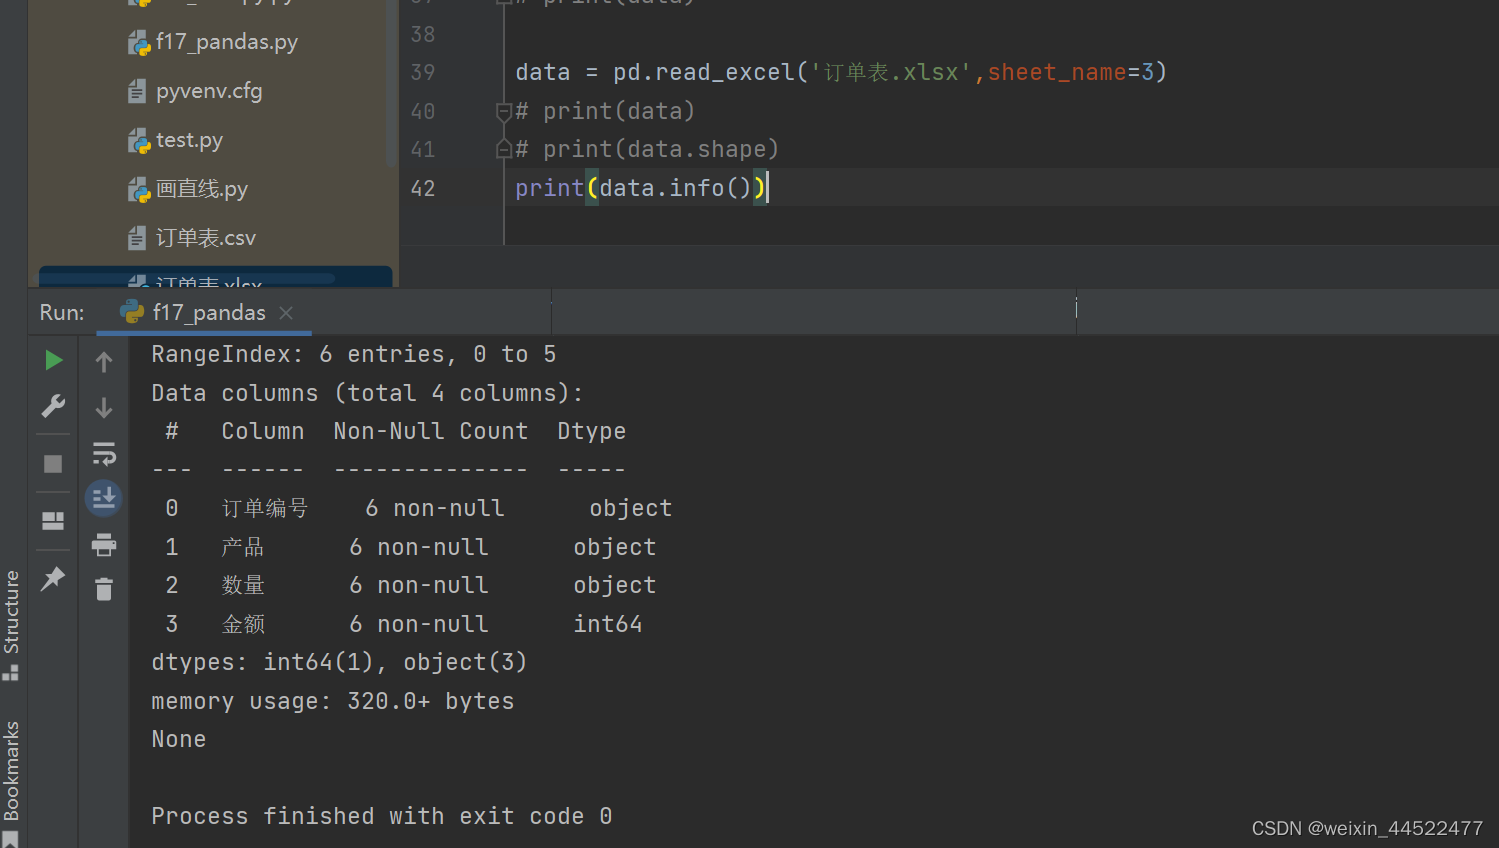Stop the running process square icon

[x=53, y=464]
